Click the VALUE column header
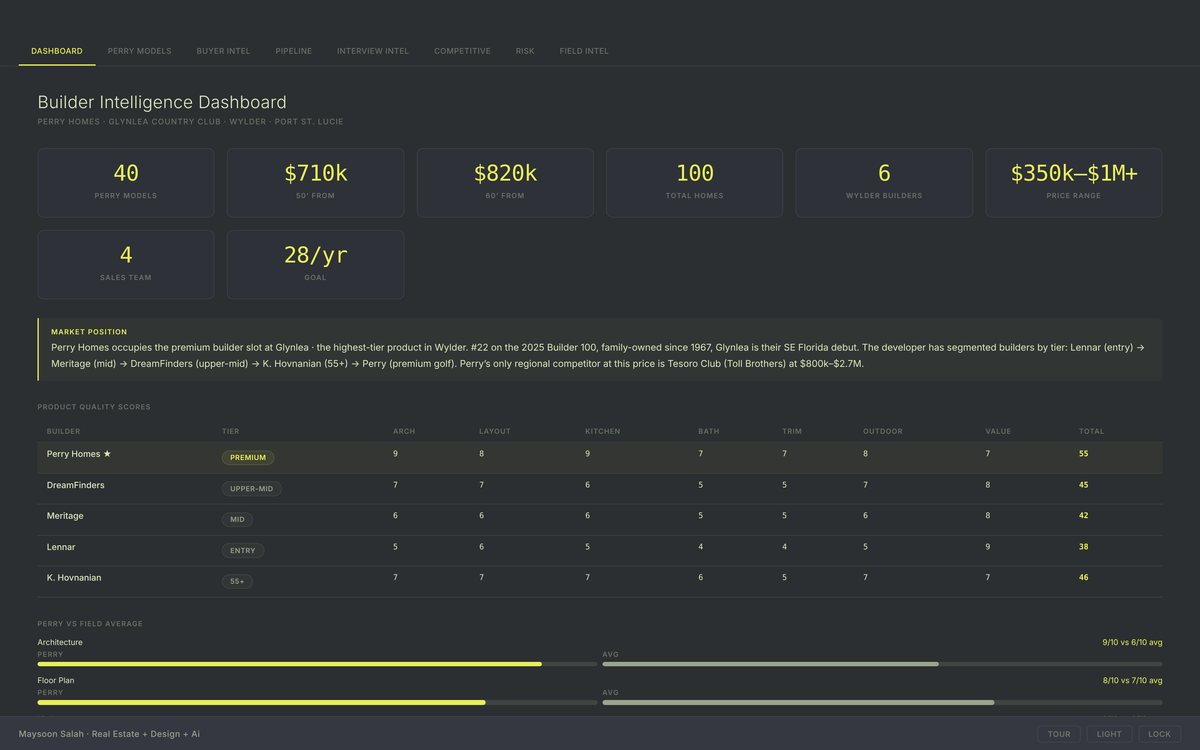 [998, 432]
